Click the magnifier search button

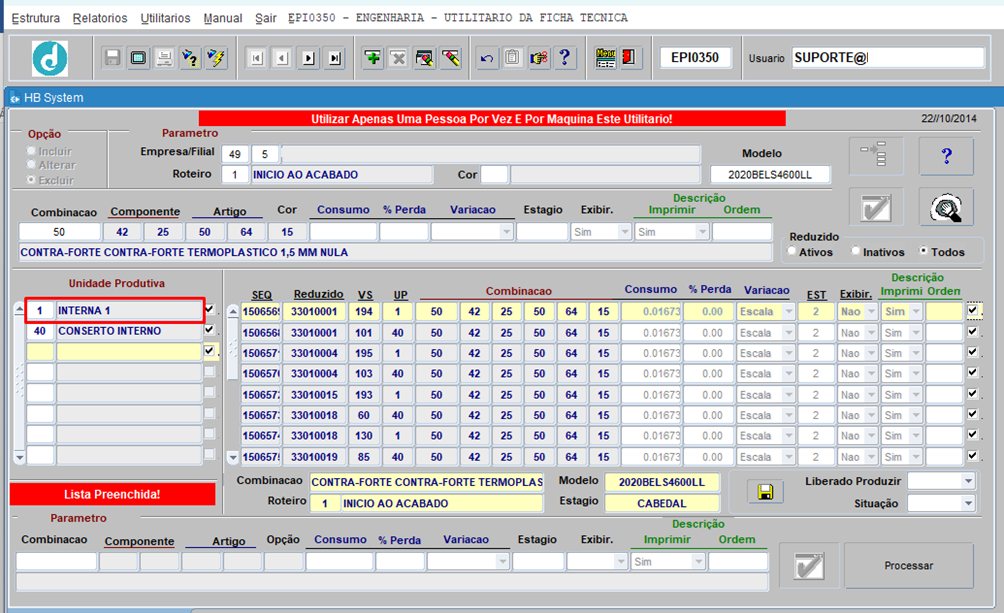tap(946, 207)
